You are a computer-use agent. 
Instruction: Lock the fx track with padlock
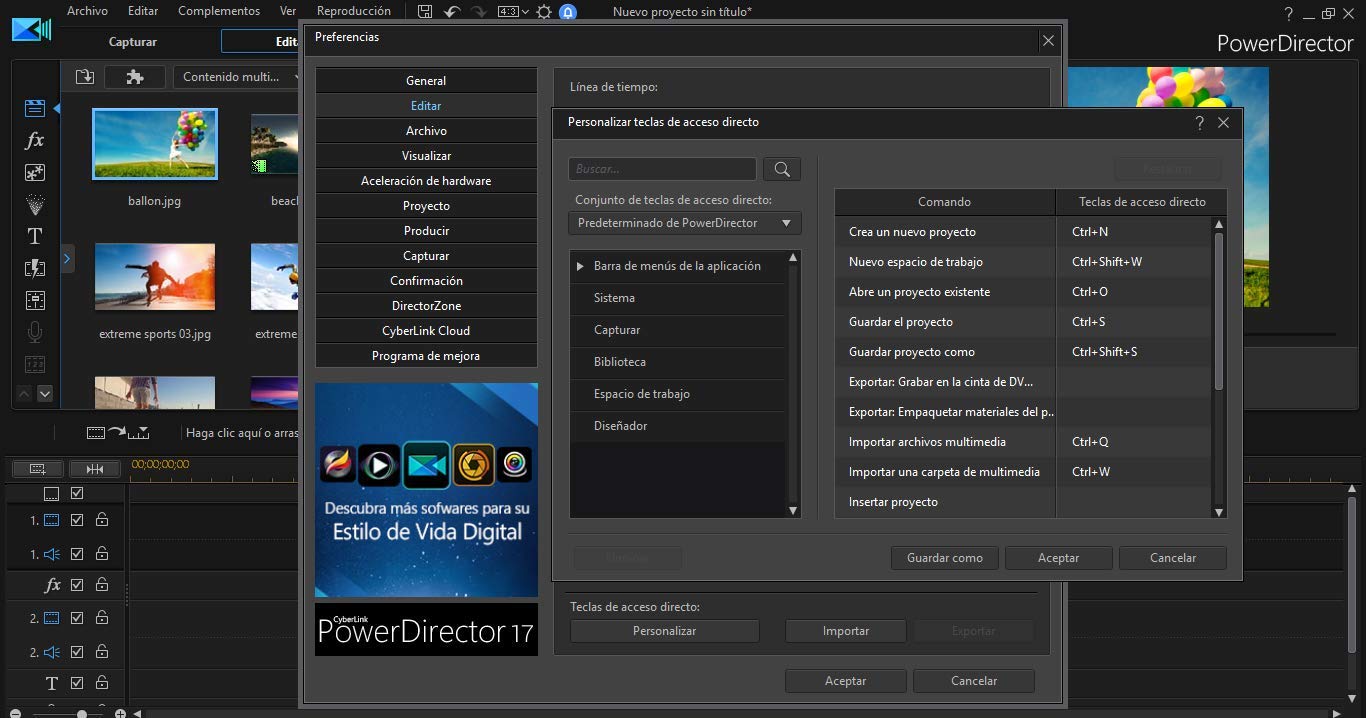[x=102, y=585]
